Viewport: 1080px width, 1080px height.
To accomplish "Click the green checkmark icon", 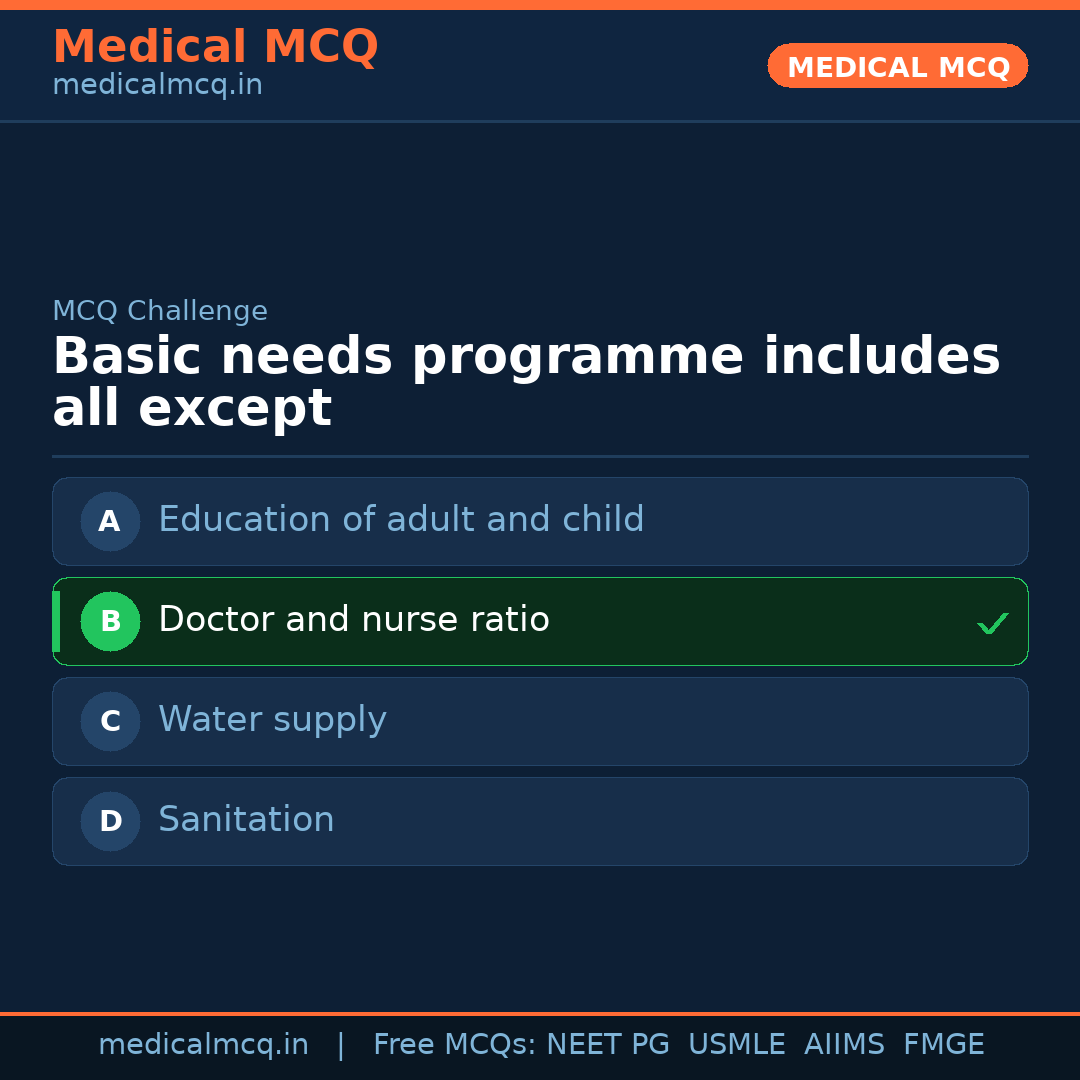I will pos(993,623).
